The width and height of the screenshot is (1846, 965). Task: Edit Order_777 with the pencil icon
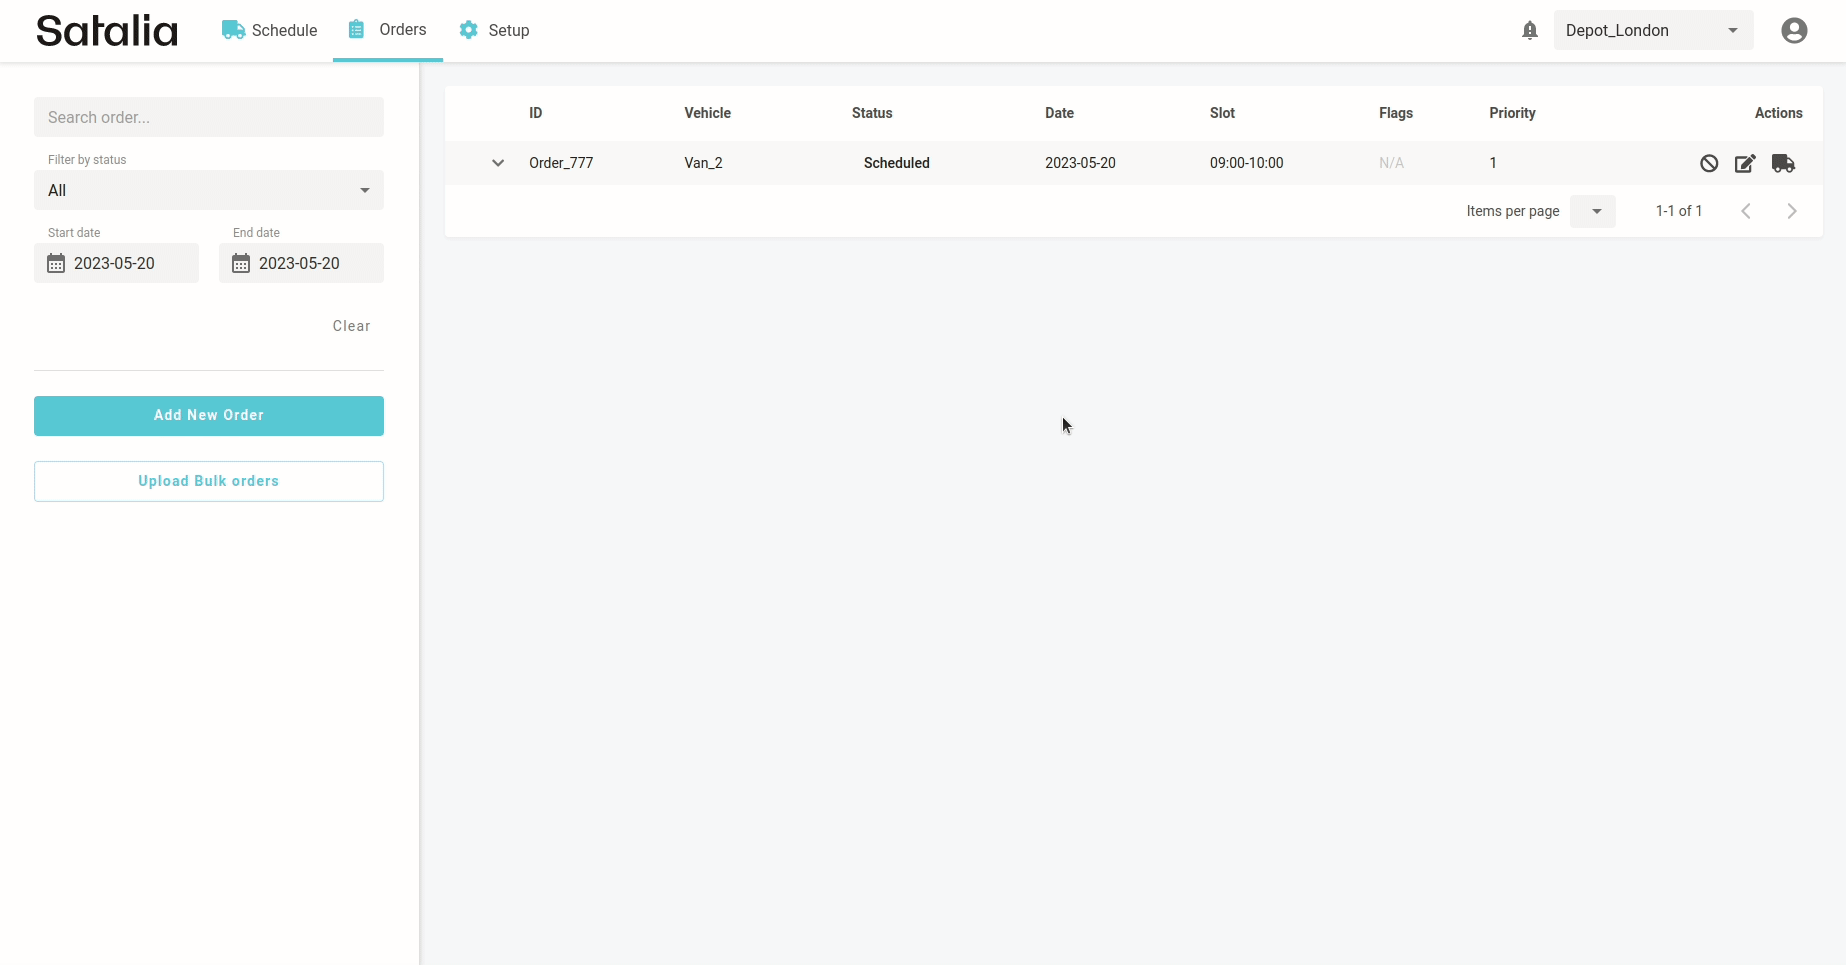pos(1745,164)
